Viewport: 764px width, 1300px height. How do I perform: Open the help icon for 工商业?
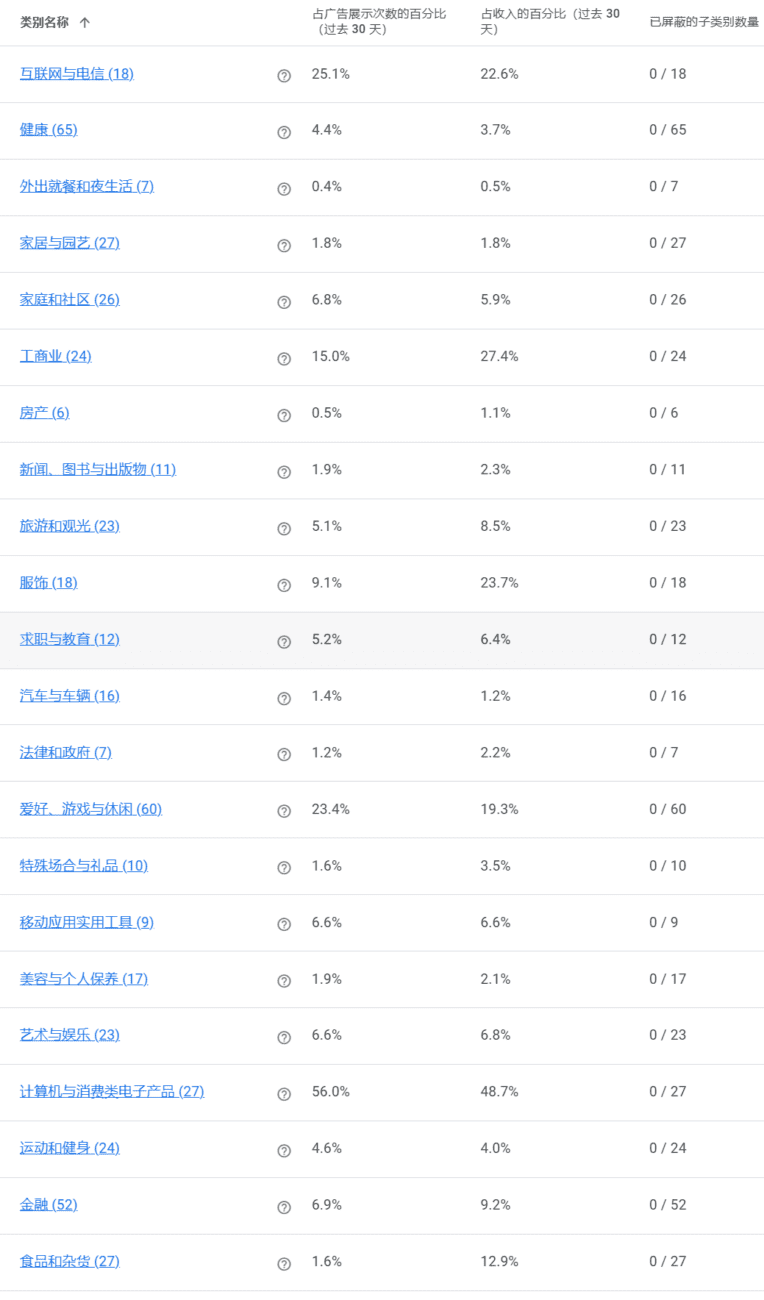284,359
